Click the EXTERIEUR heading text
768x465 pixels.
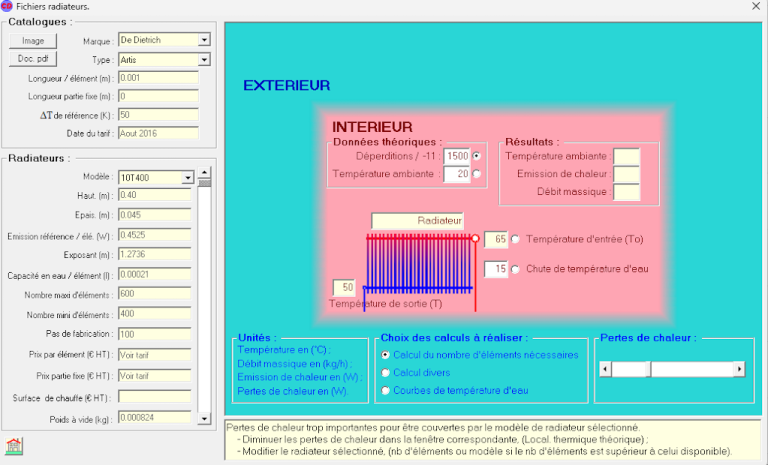(287, 85)
